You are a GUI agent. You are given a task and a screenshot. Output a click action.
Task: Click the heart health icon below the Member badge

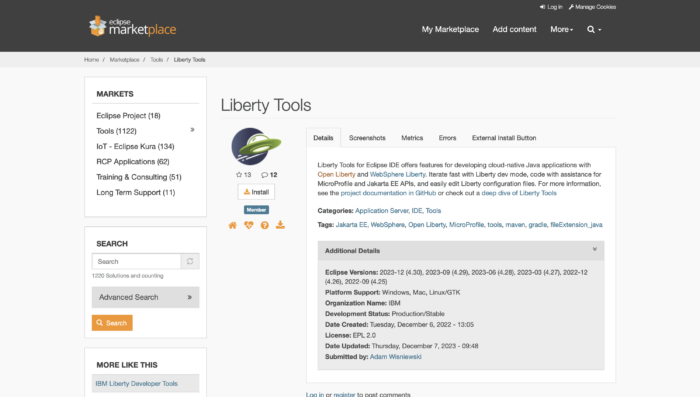pyautogui.click(x=249, y=225)
